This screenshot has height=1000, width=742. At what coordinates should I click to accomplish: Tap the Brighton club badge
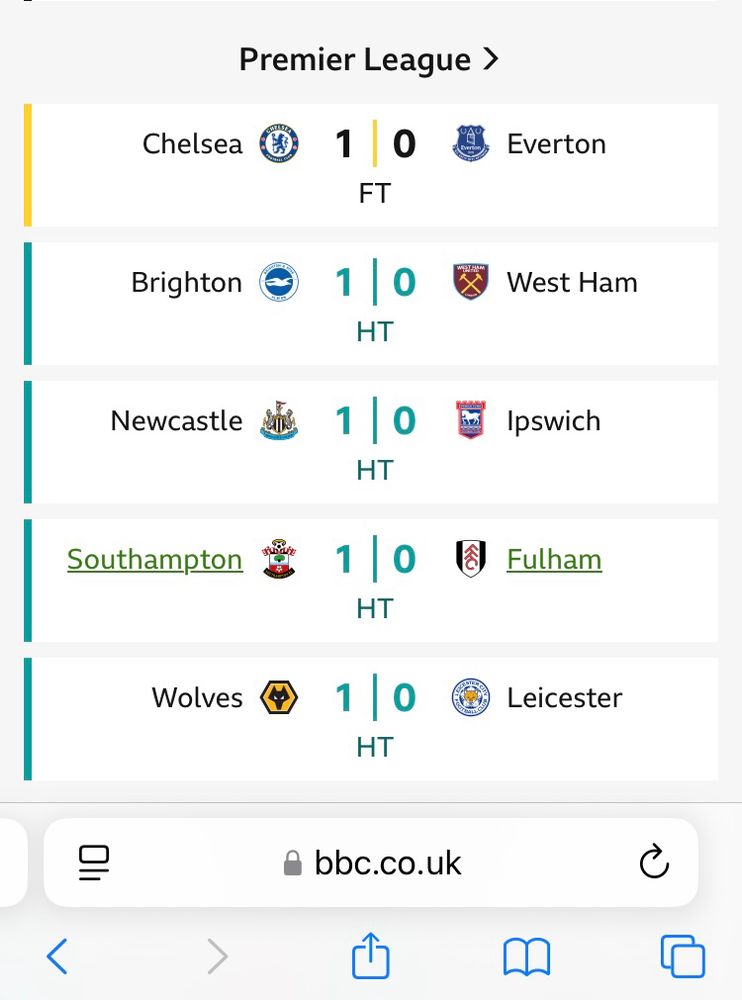click(x=279, y=283)
